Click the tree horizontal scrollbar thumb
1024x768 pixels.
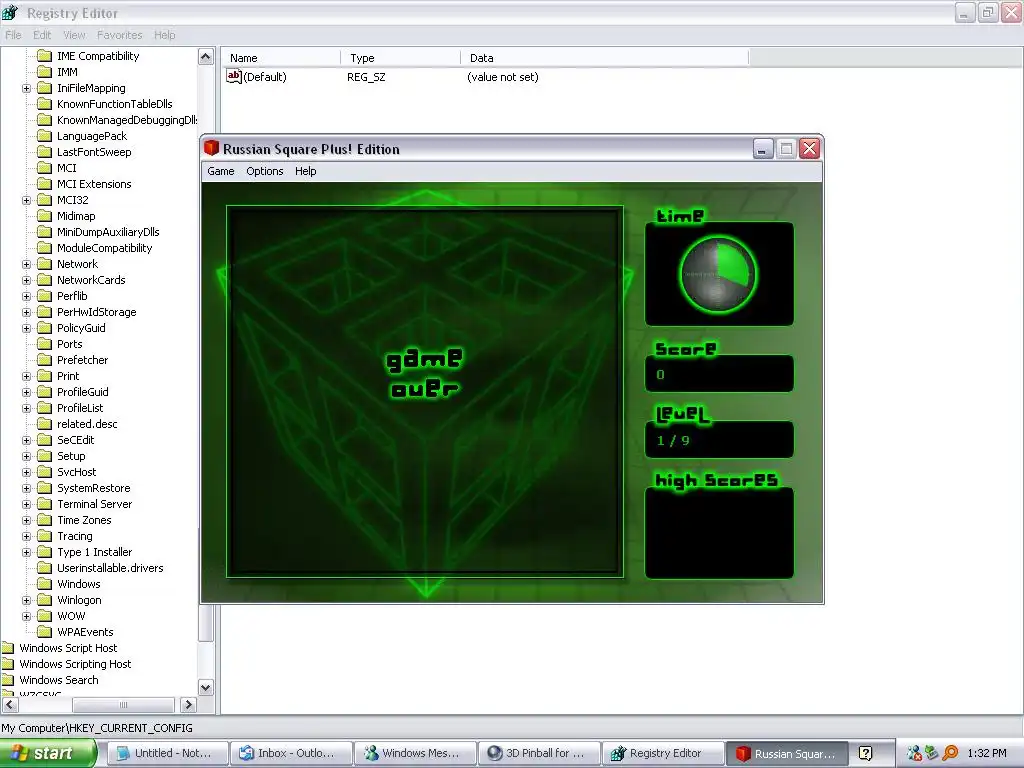[x=123, y=705]
